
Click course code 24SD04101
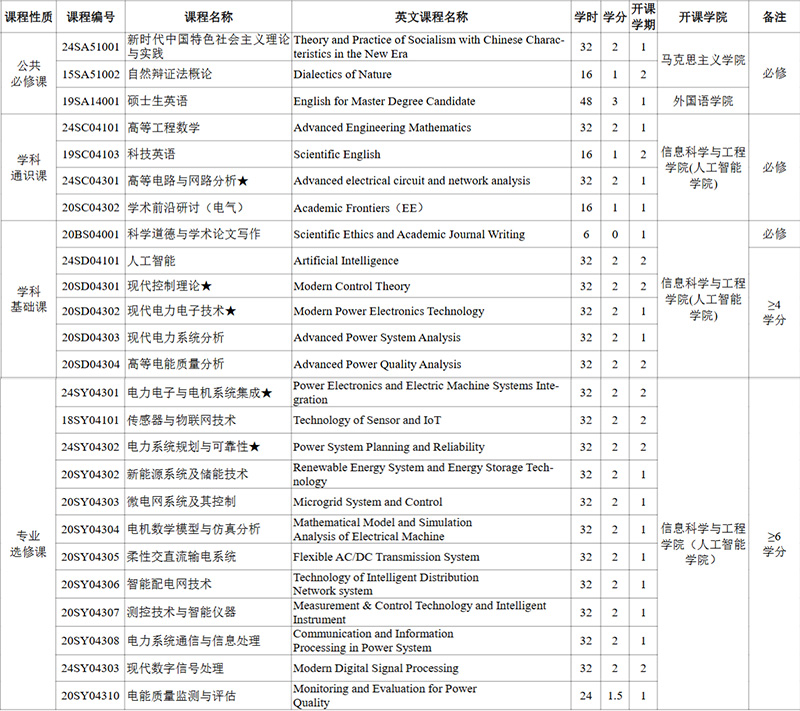(91, 261)
